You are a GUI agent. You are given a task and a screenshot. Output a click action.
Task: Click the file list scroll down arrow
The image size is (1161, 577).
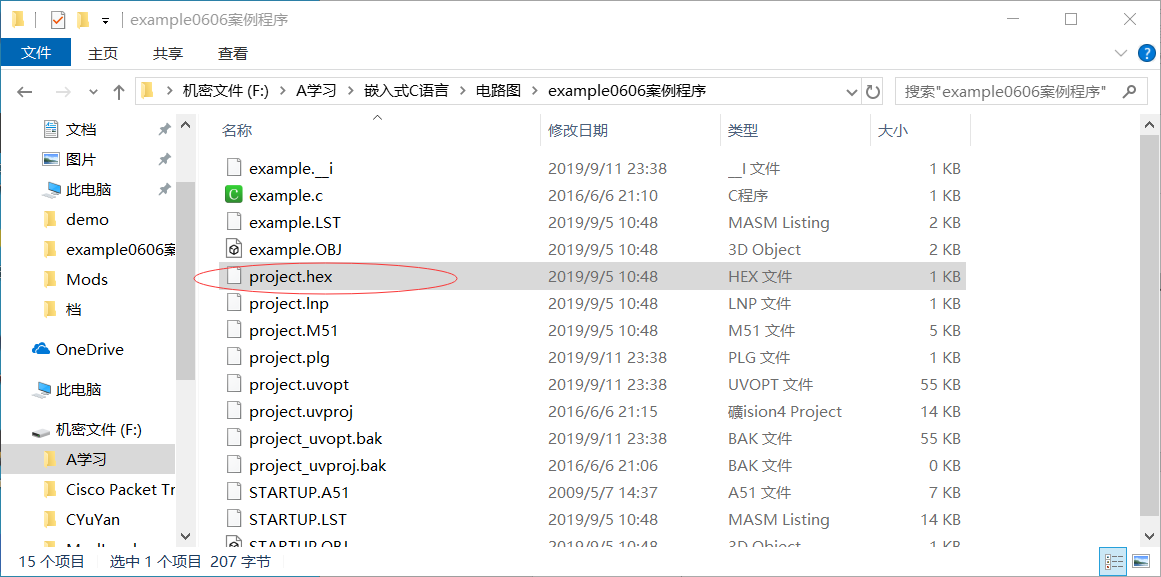(1150, 534)
